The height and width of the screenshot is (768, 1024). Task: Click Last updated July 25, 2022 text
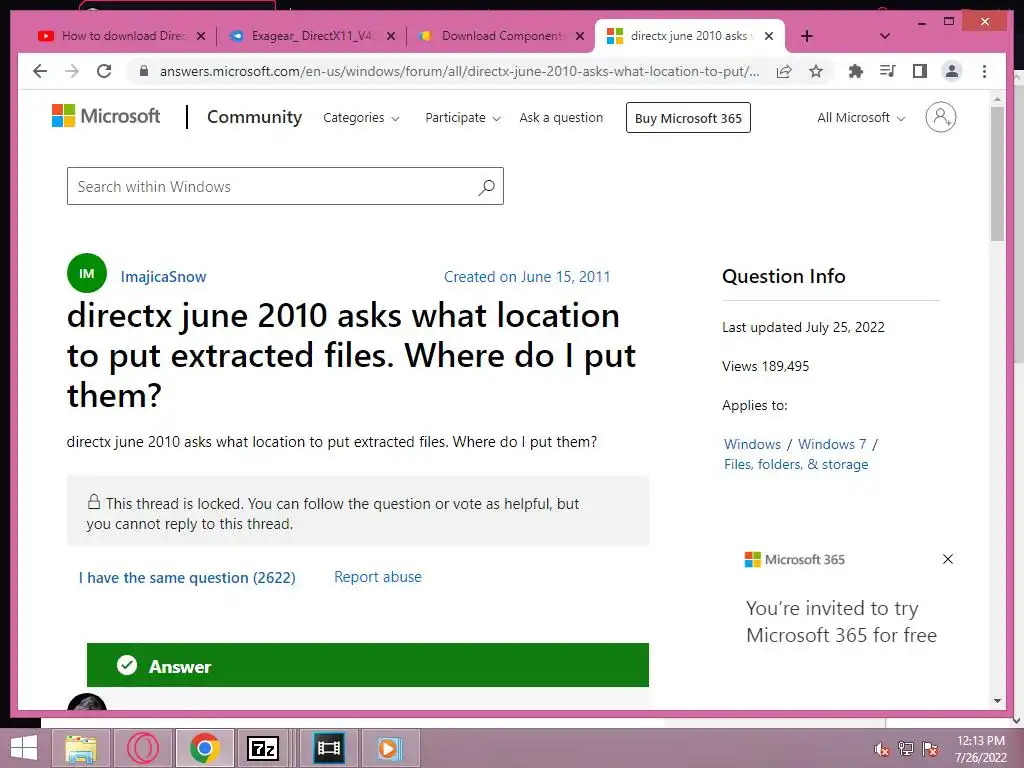click(x=803, y=327)
